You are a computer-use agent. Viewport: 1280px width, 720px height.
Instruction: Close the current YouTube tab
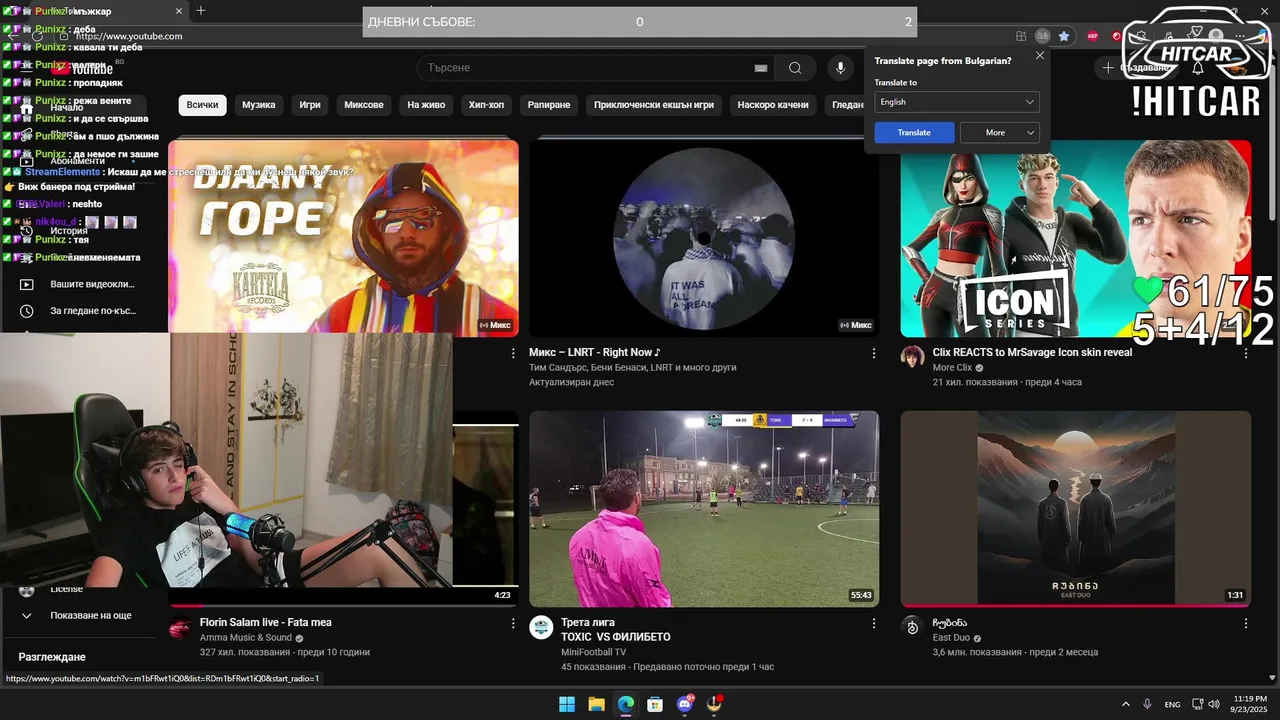click(179, 11)
